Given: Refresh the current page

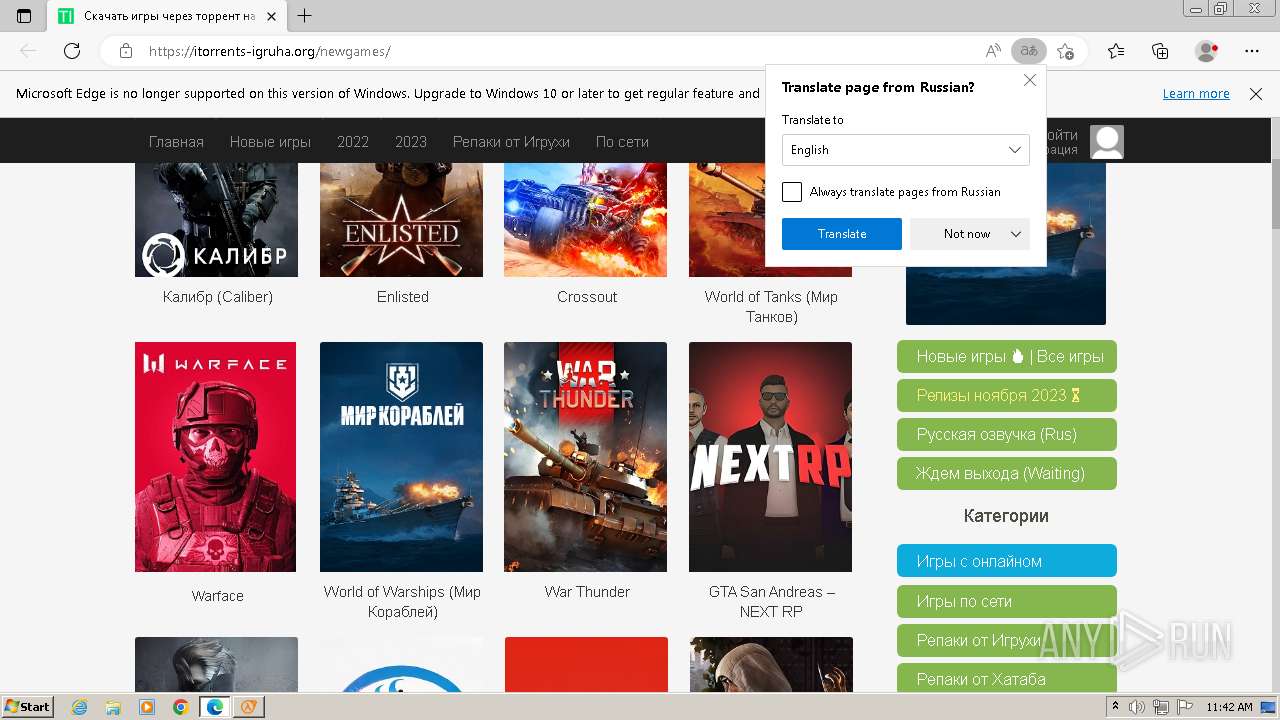Looking at the screenshot, I should (72, 51).
